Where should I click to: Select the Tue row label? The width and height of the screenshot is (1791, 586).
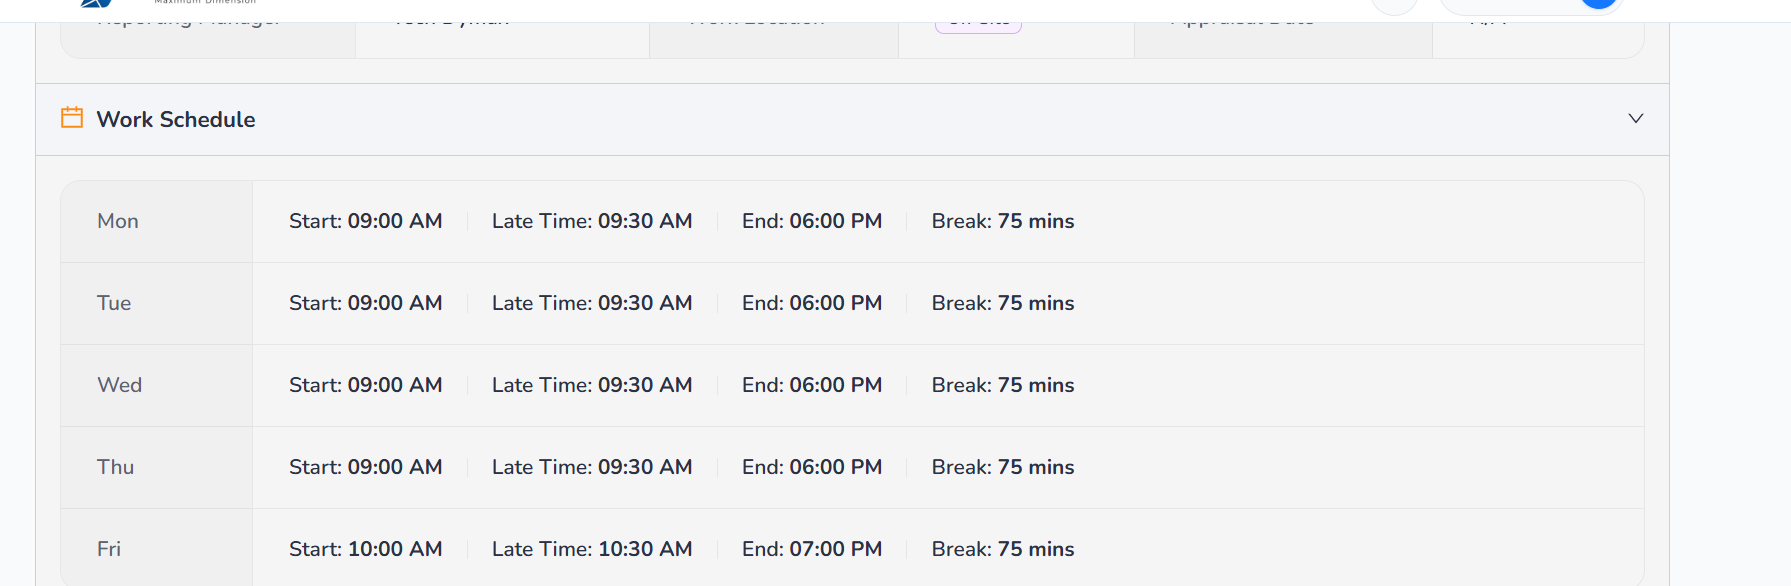point(114,303)
